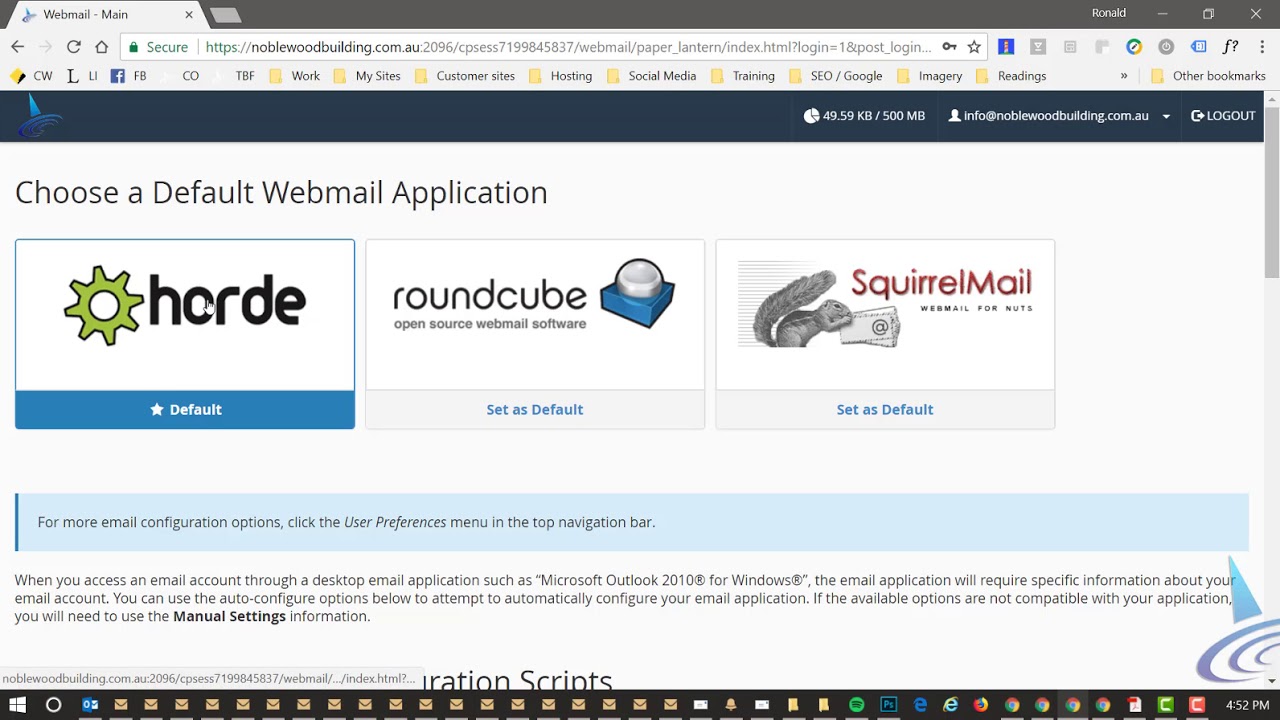The image size is (1280, 720).
Task: Open Adobe Acrobat from the taskbar
Action: click(x=1134, y=705)
